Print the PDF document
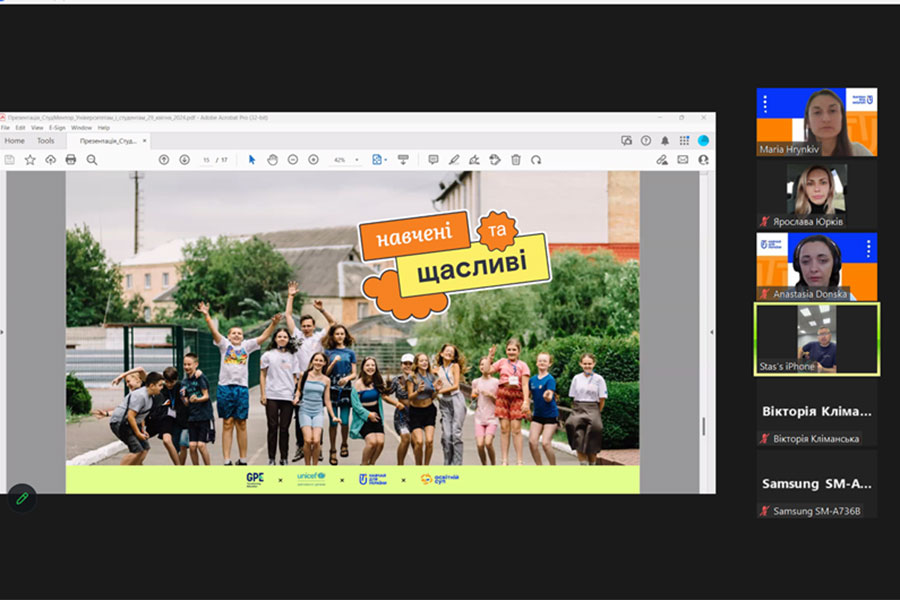Viewport: 900px width, 600px height. tap(71, 160)
